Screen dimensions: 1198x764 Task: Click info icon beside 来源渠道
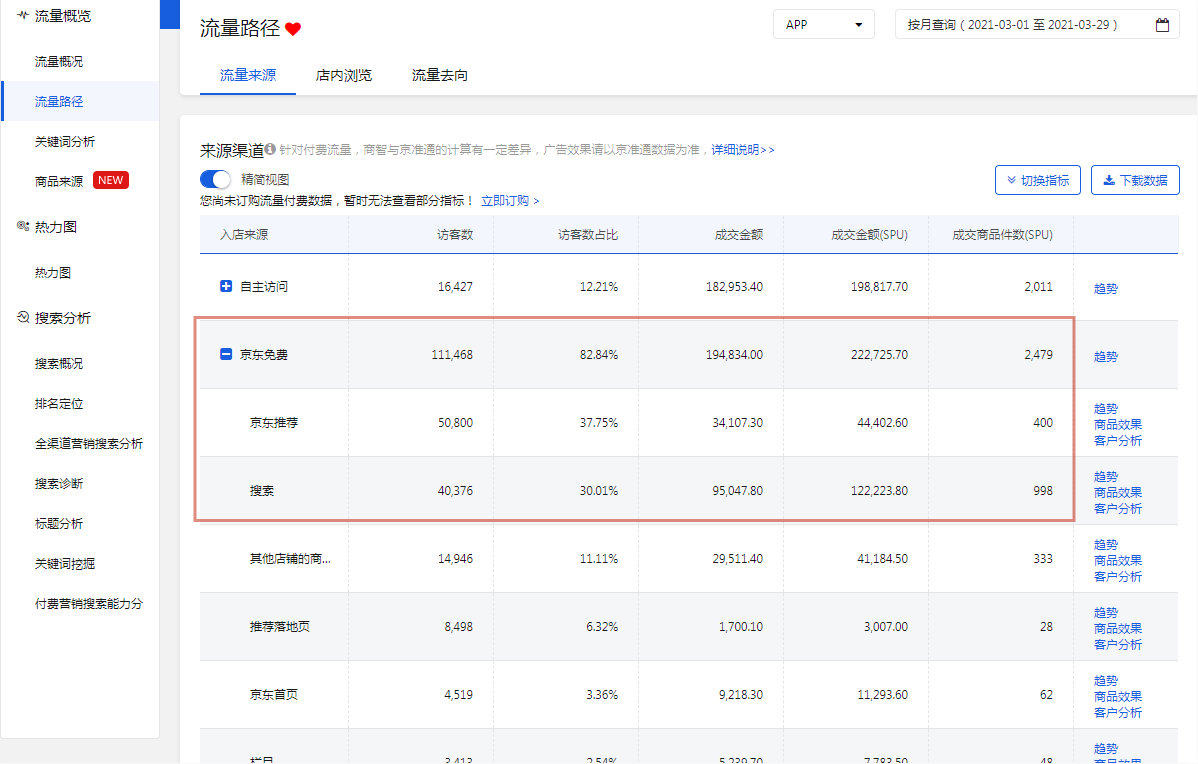click(x=270, y=149)
